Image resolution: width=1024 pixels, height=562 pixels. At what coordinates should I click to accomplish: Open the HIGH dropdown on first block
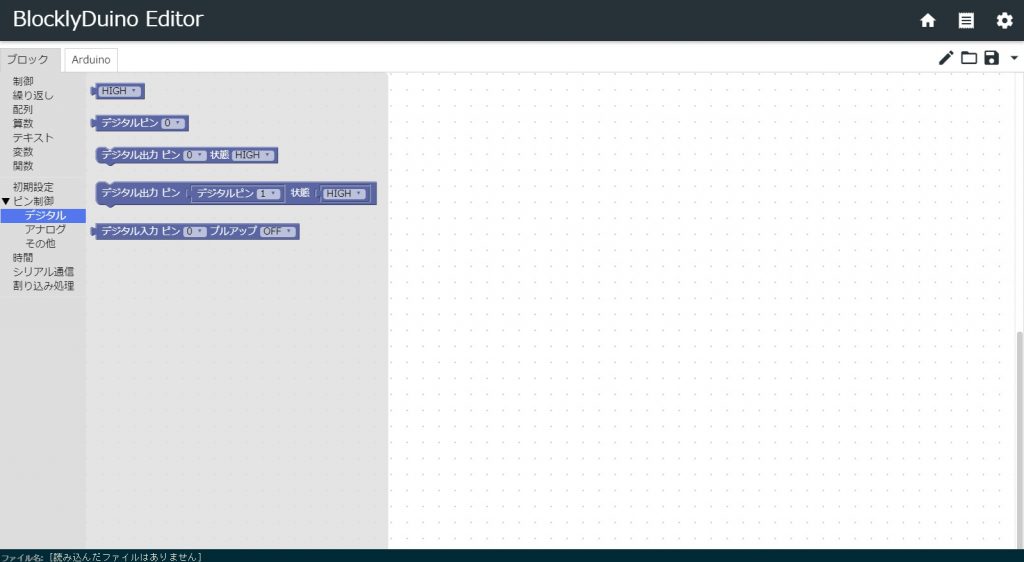pos(121,91)
